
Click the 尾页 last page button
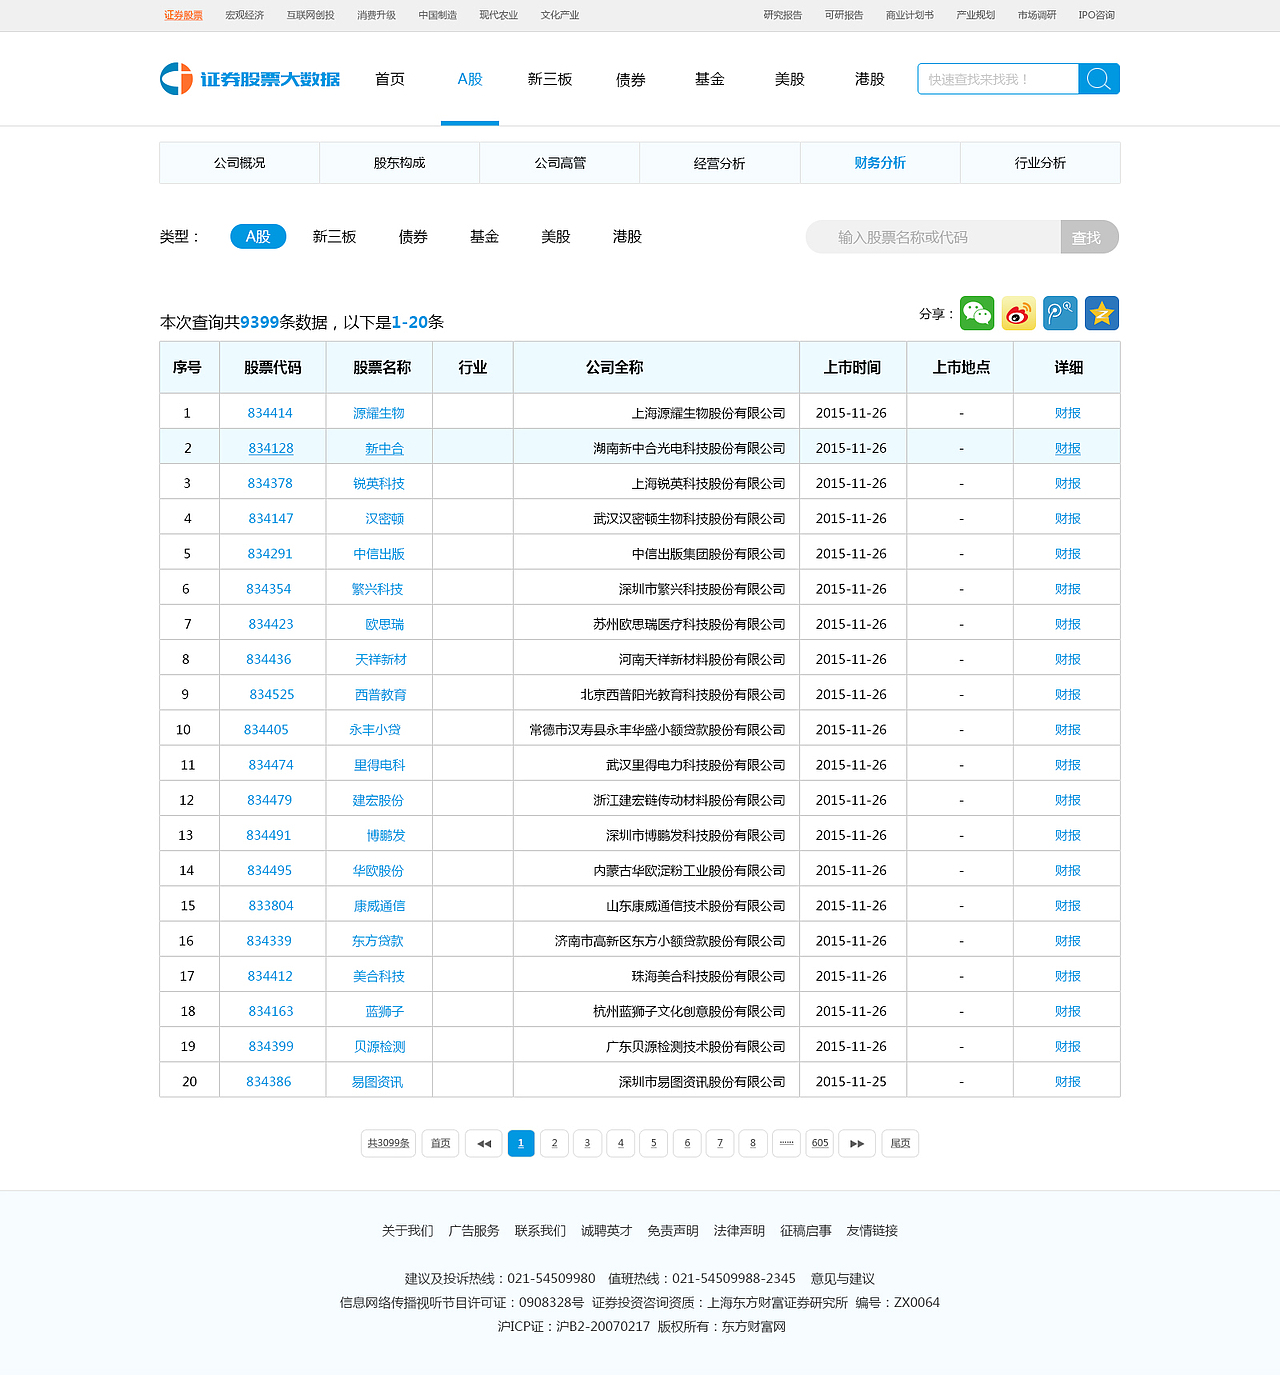coord(900,1143)
